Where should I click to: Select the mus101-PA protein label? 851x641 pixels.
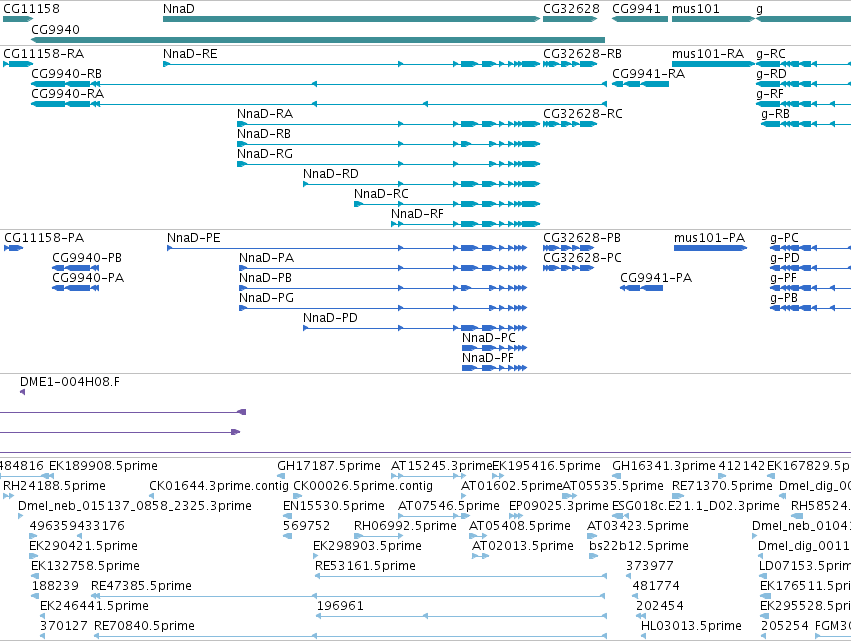pyautogui.click(x=709, y=238)
